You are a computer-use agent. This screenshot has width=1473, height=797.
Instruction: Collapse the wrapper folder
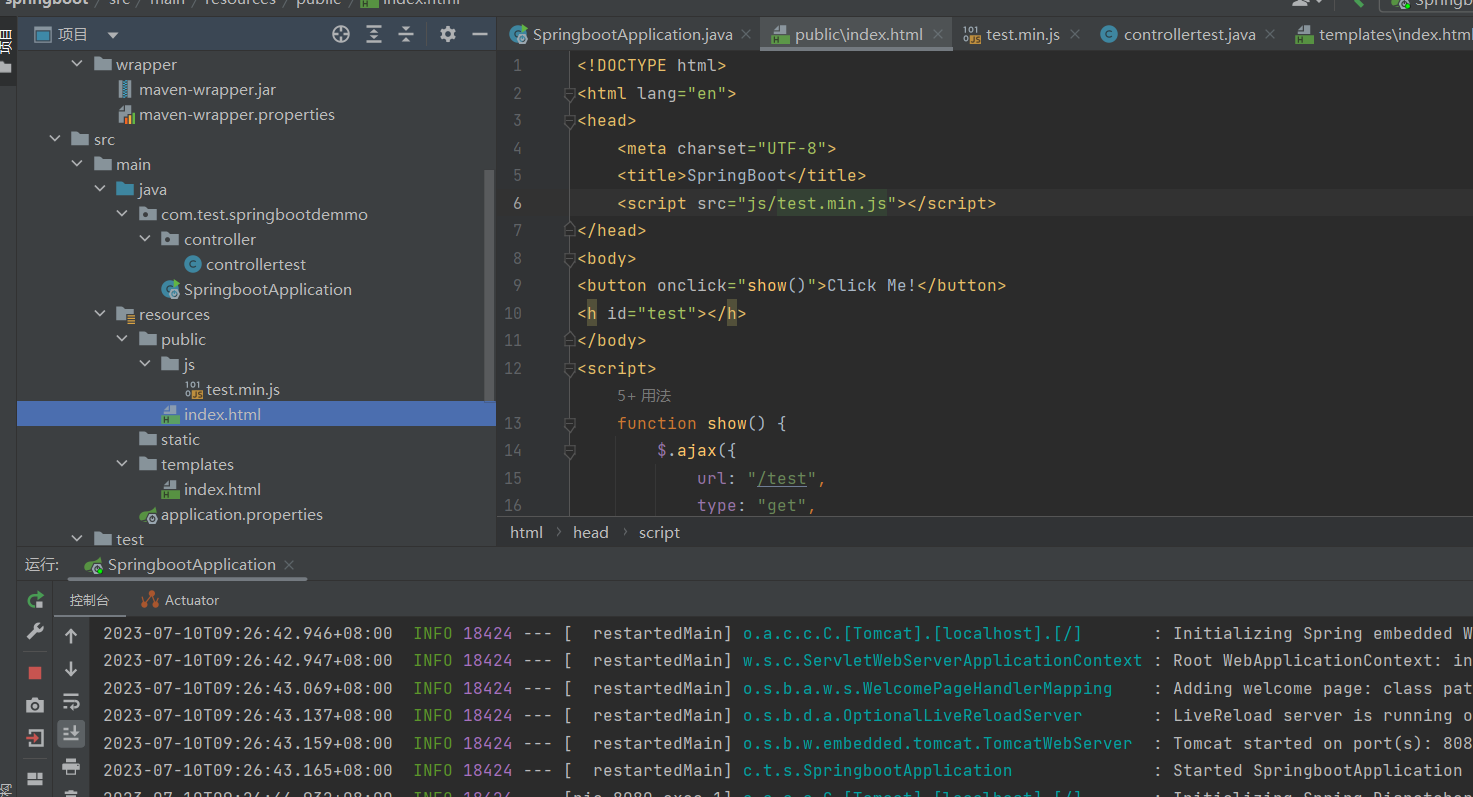coord(78,64)
